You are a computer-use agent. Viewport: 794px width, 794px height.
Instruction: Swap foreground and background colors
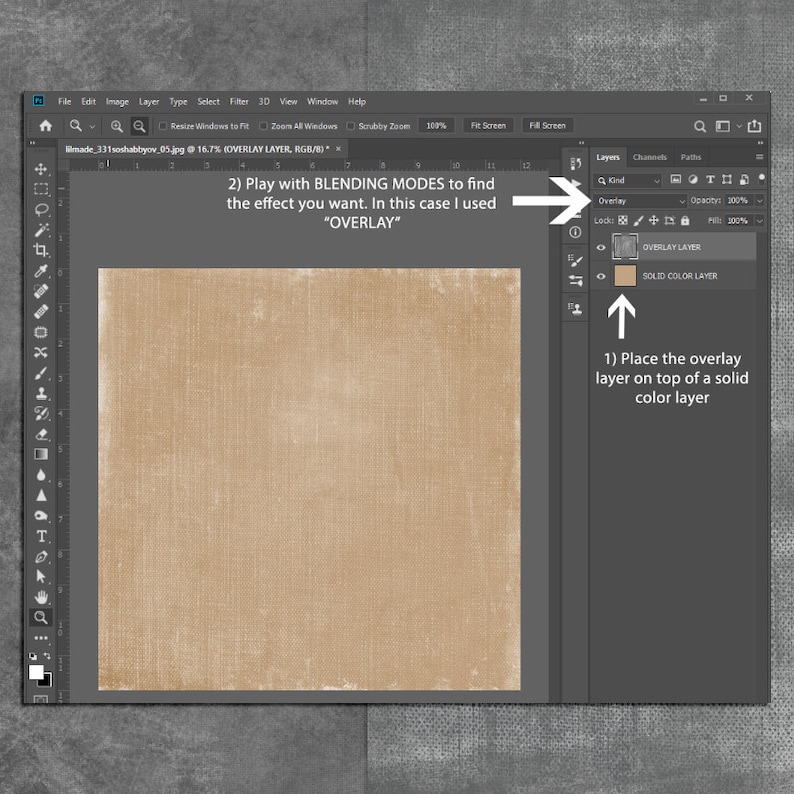tap(47, 656)
